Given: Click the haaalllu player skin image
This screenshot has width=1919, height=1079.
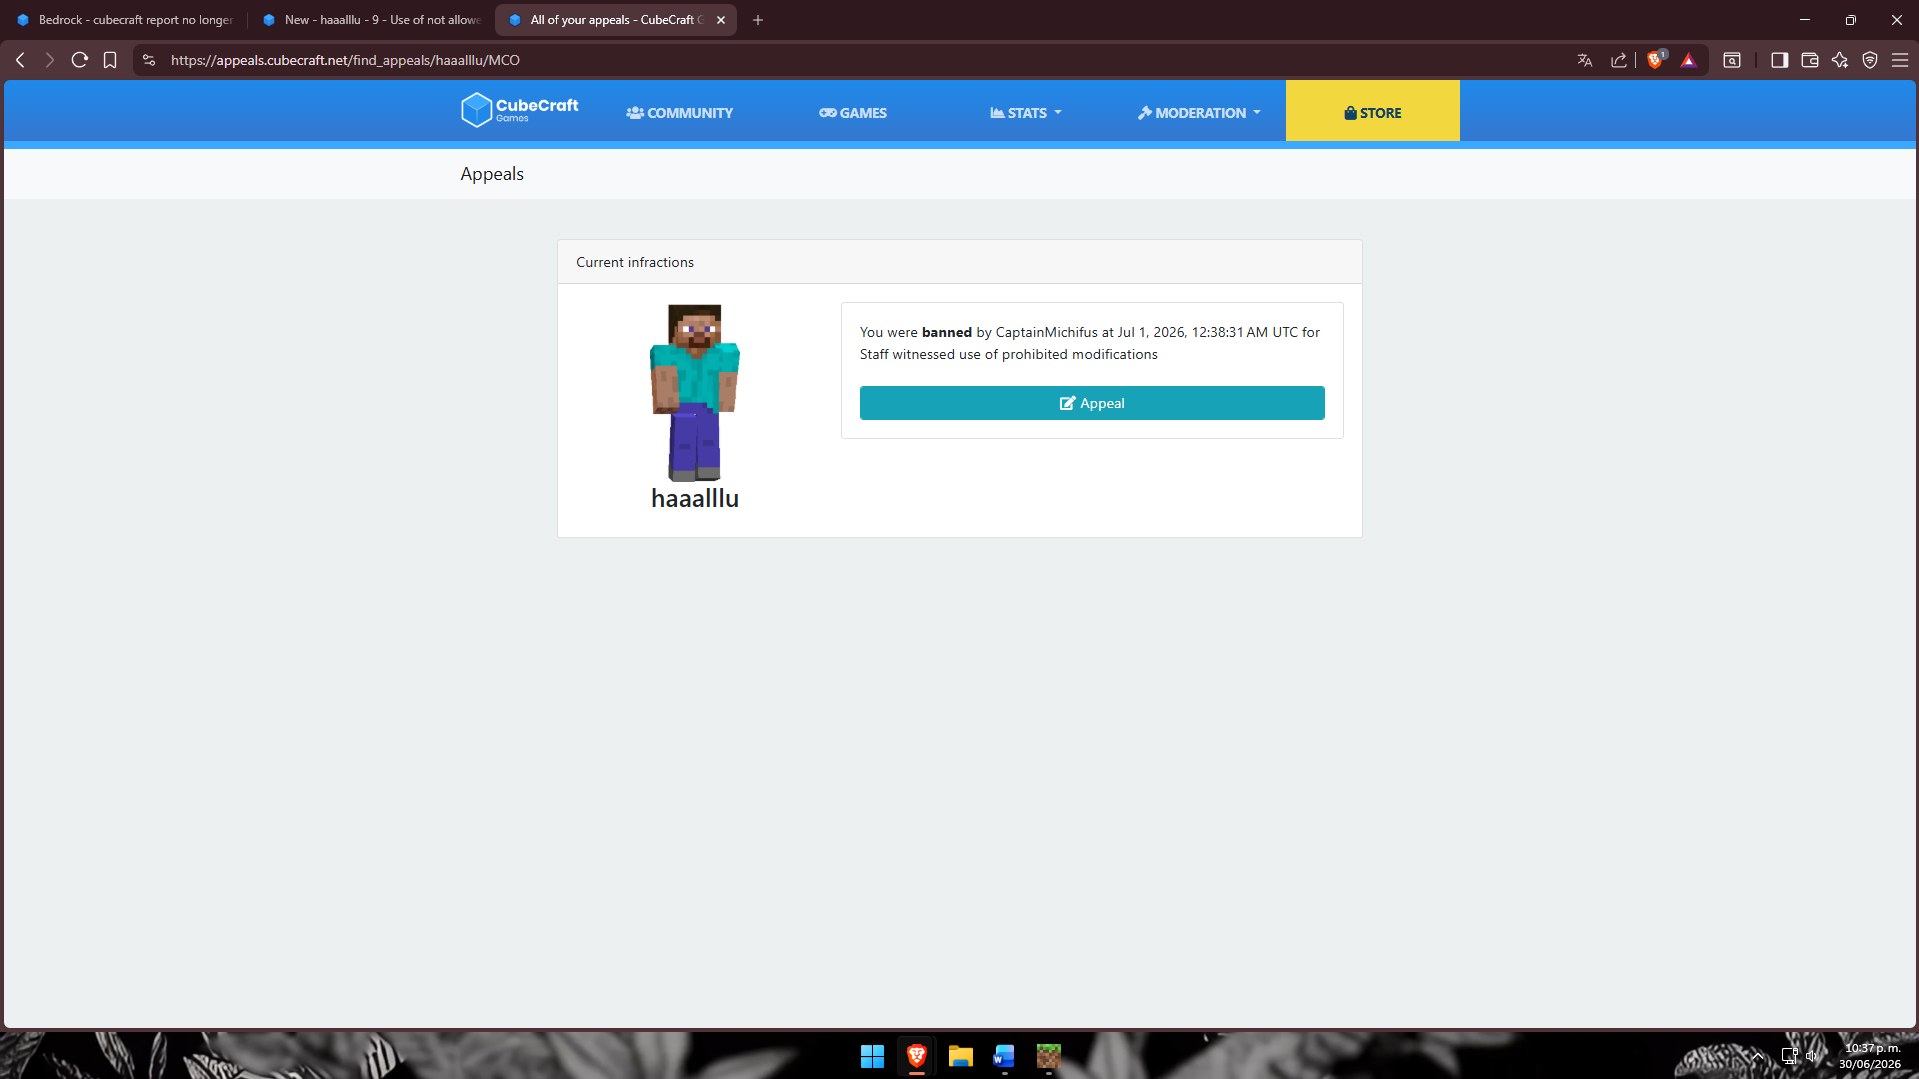Looking at the screenshot, I should point(695,393).
